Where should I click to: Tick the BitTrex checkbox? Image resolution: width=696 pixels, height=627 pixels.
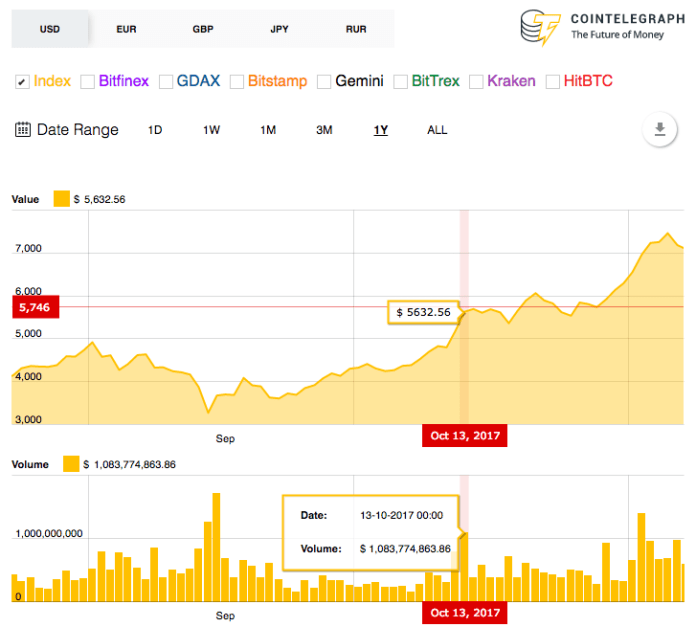coord(400,81)
